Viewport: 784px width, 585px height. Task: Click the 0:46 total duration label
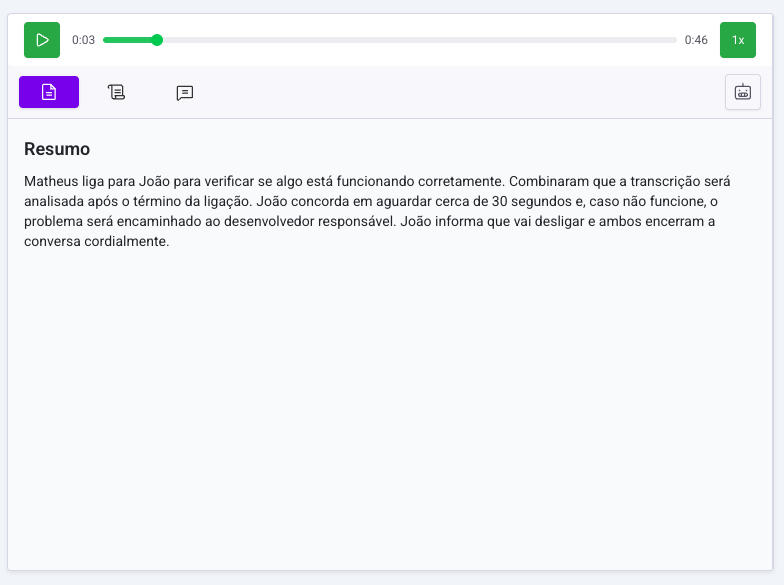696,40
